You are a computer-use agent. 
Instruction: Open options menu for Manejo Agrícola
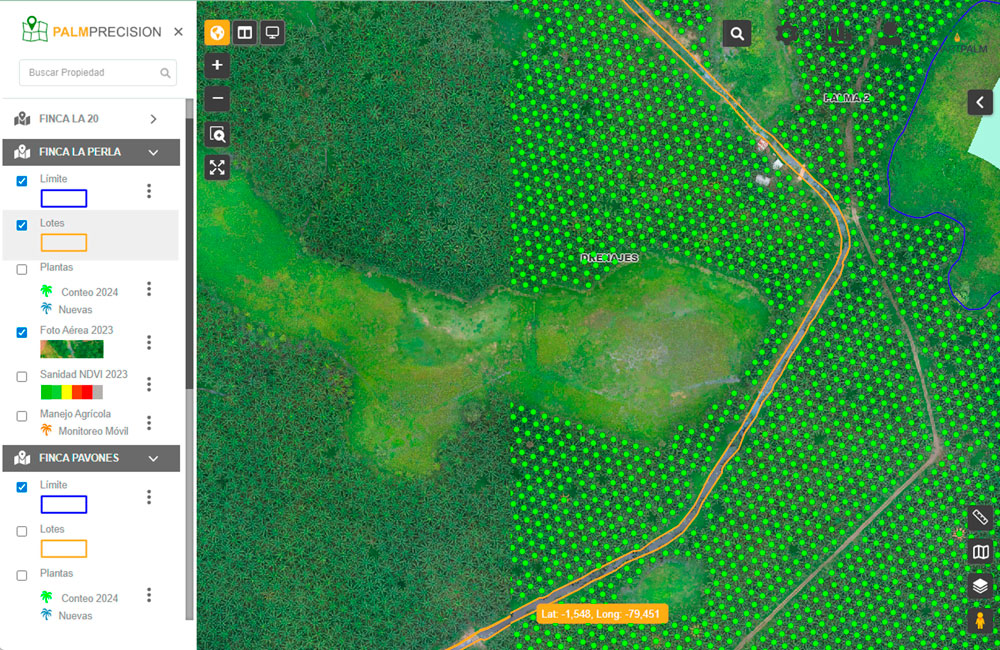click(x=149, y=423)
